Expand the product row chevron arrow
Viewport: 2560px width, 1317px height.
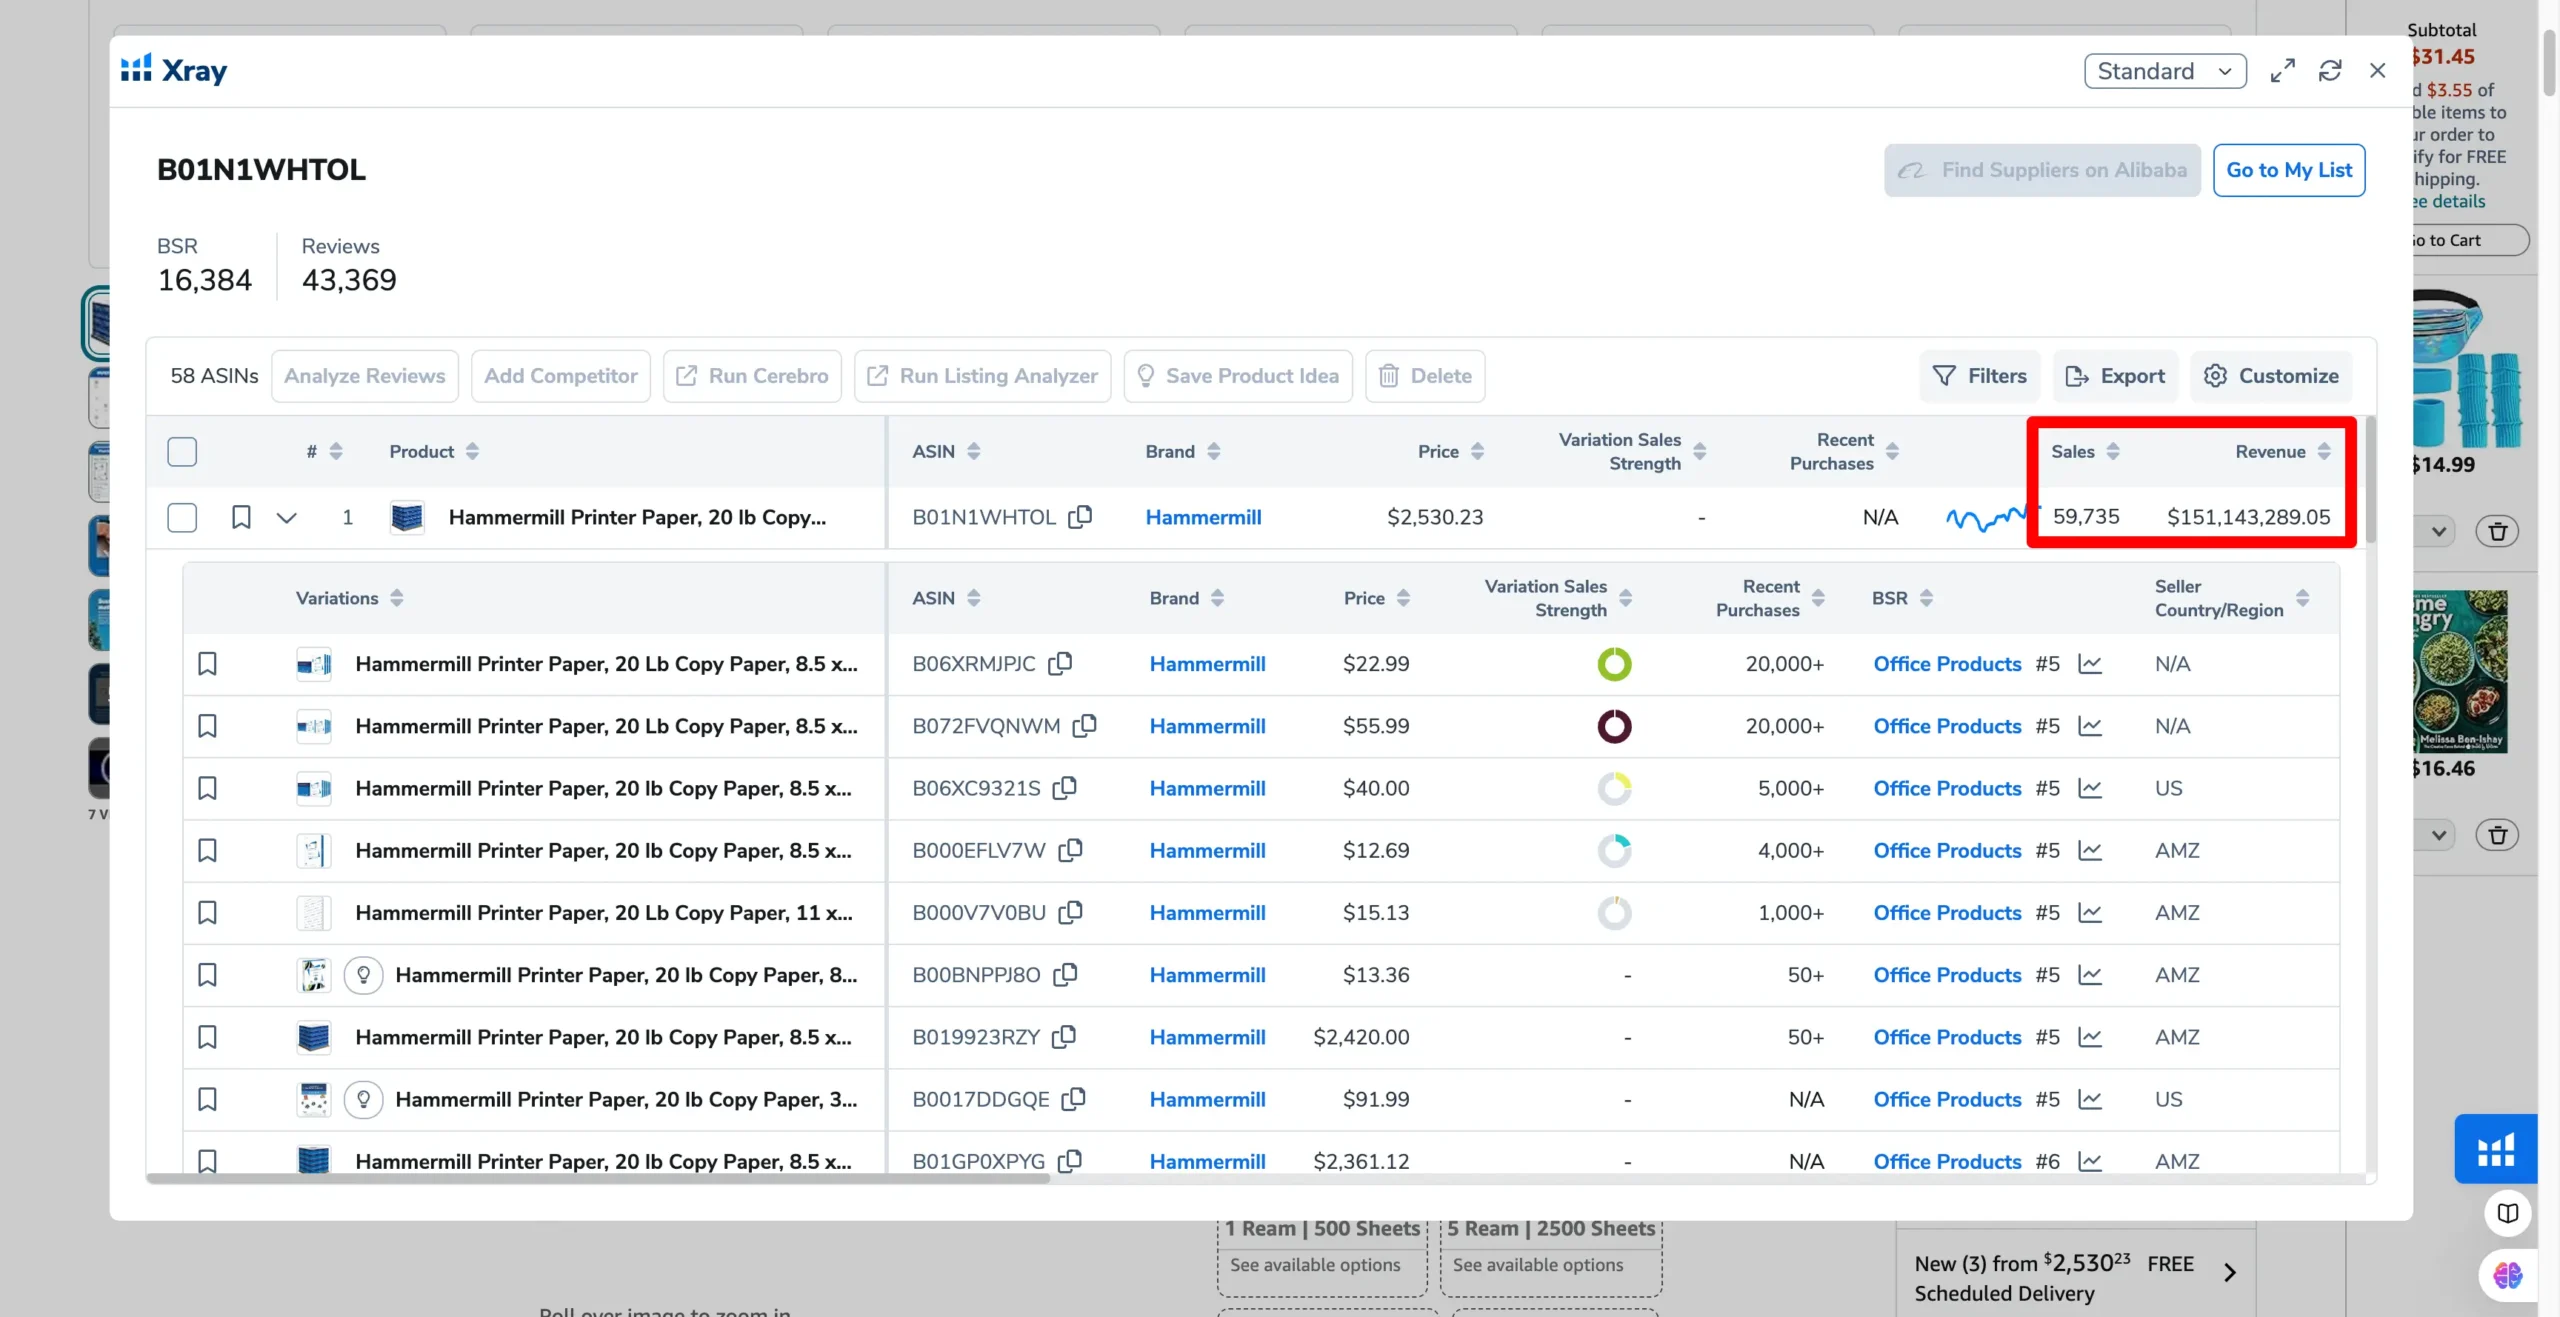click(x=284, y=517)
